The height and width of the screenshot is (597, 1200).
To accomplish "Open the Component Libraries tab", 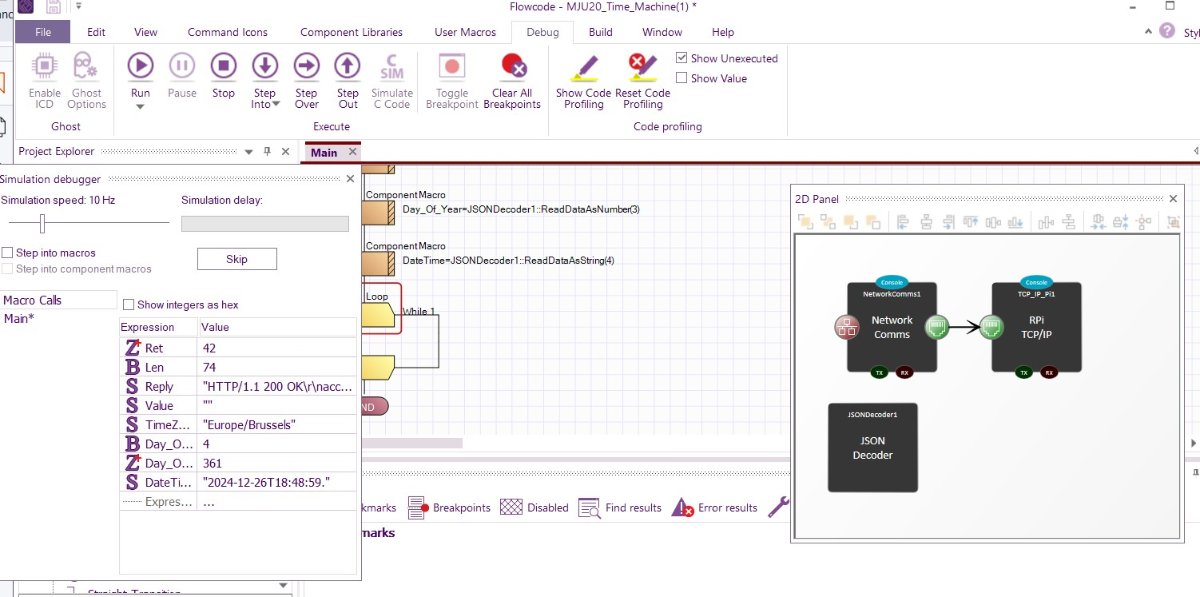I will click(351, 32).
